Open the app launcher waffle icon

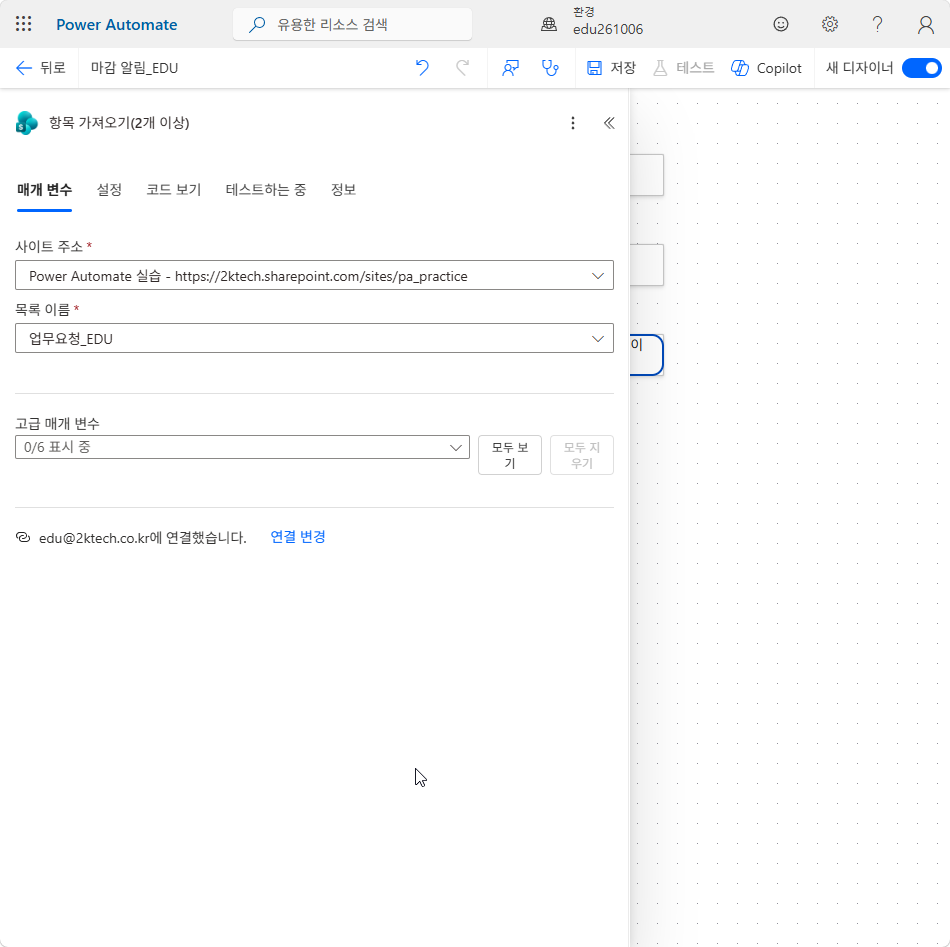tap(23, 24)
